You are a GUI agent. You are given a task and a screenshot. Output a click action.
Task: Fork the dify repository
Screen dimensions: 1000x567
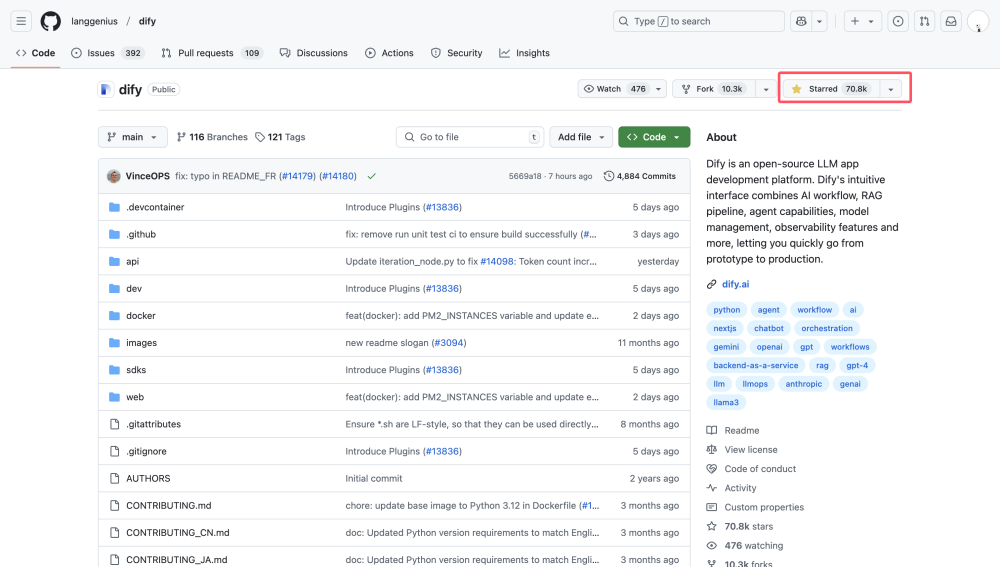pyautogui.click(x=714, y=89)
